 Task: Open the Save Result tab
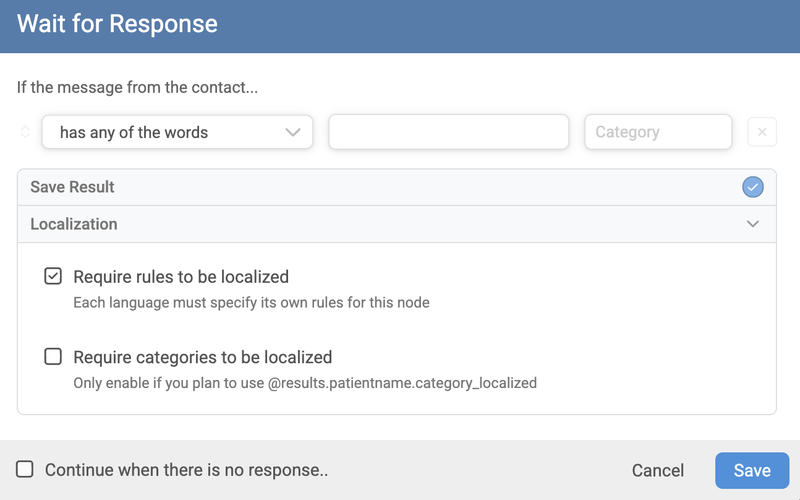73,187
